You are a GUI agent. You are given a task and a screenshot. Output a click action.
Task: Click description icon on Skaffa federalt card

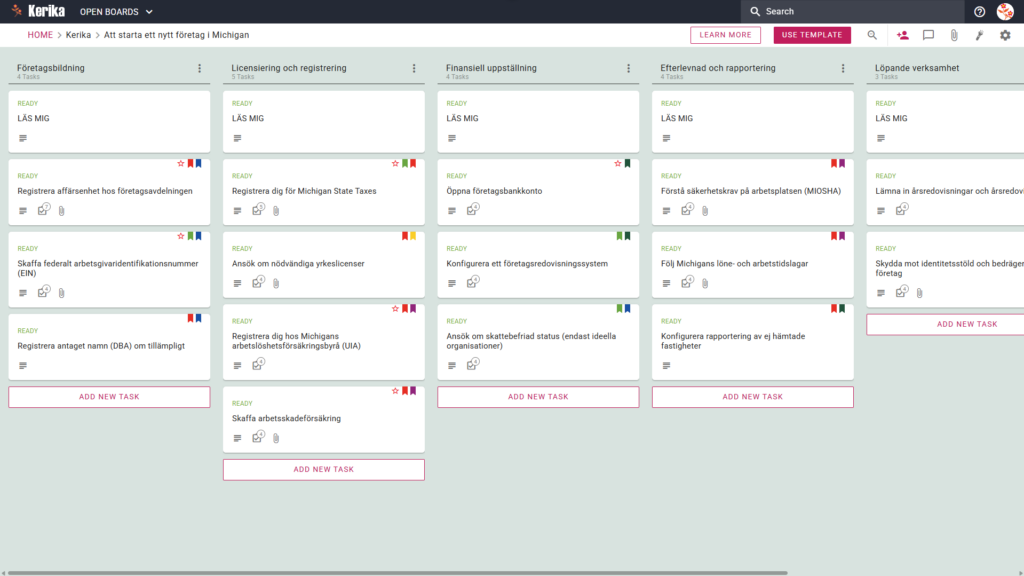23,293
